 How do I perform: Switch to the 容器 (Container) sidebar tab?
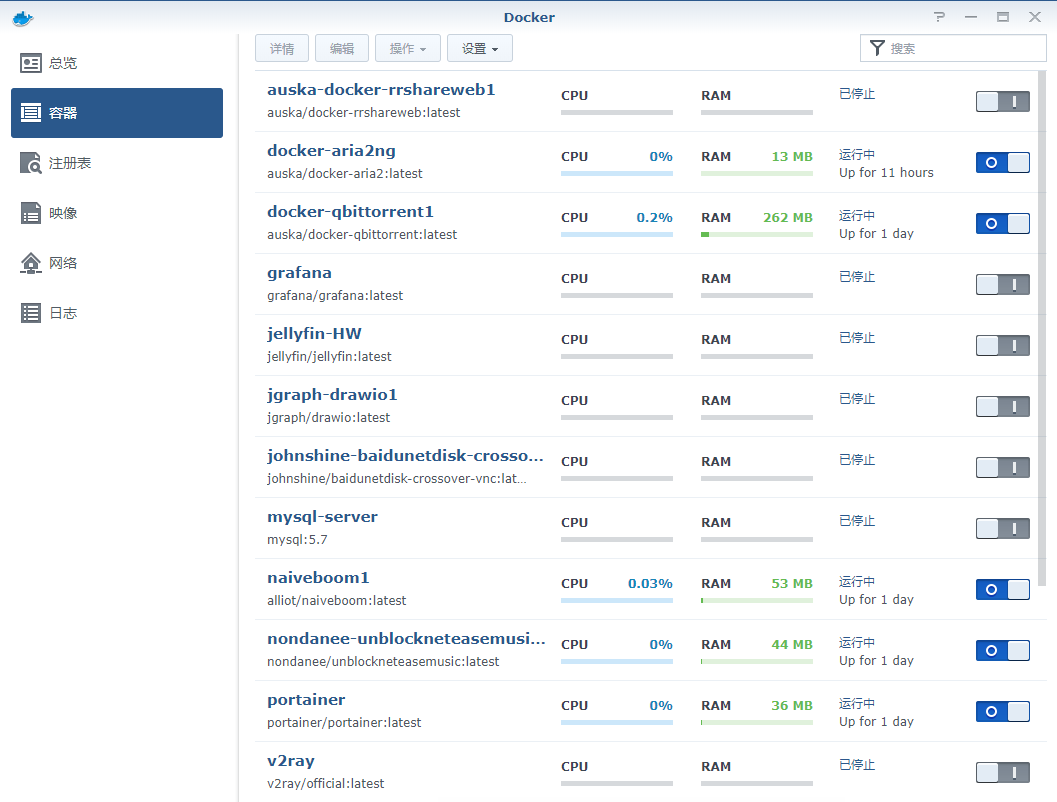point(60,112)
